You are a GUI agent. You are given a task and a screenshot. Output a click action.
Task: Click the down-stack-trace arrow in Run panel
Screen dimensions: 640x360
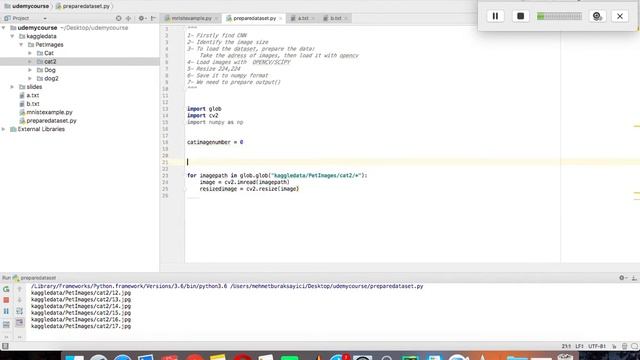(x=19, y=300)
